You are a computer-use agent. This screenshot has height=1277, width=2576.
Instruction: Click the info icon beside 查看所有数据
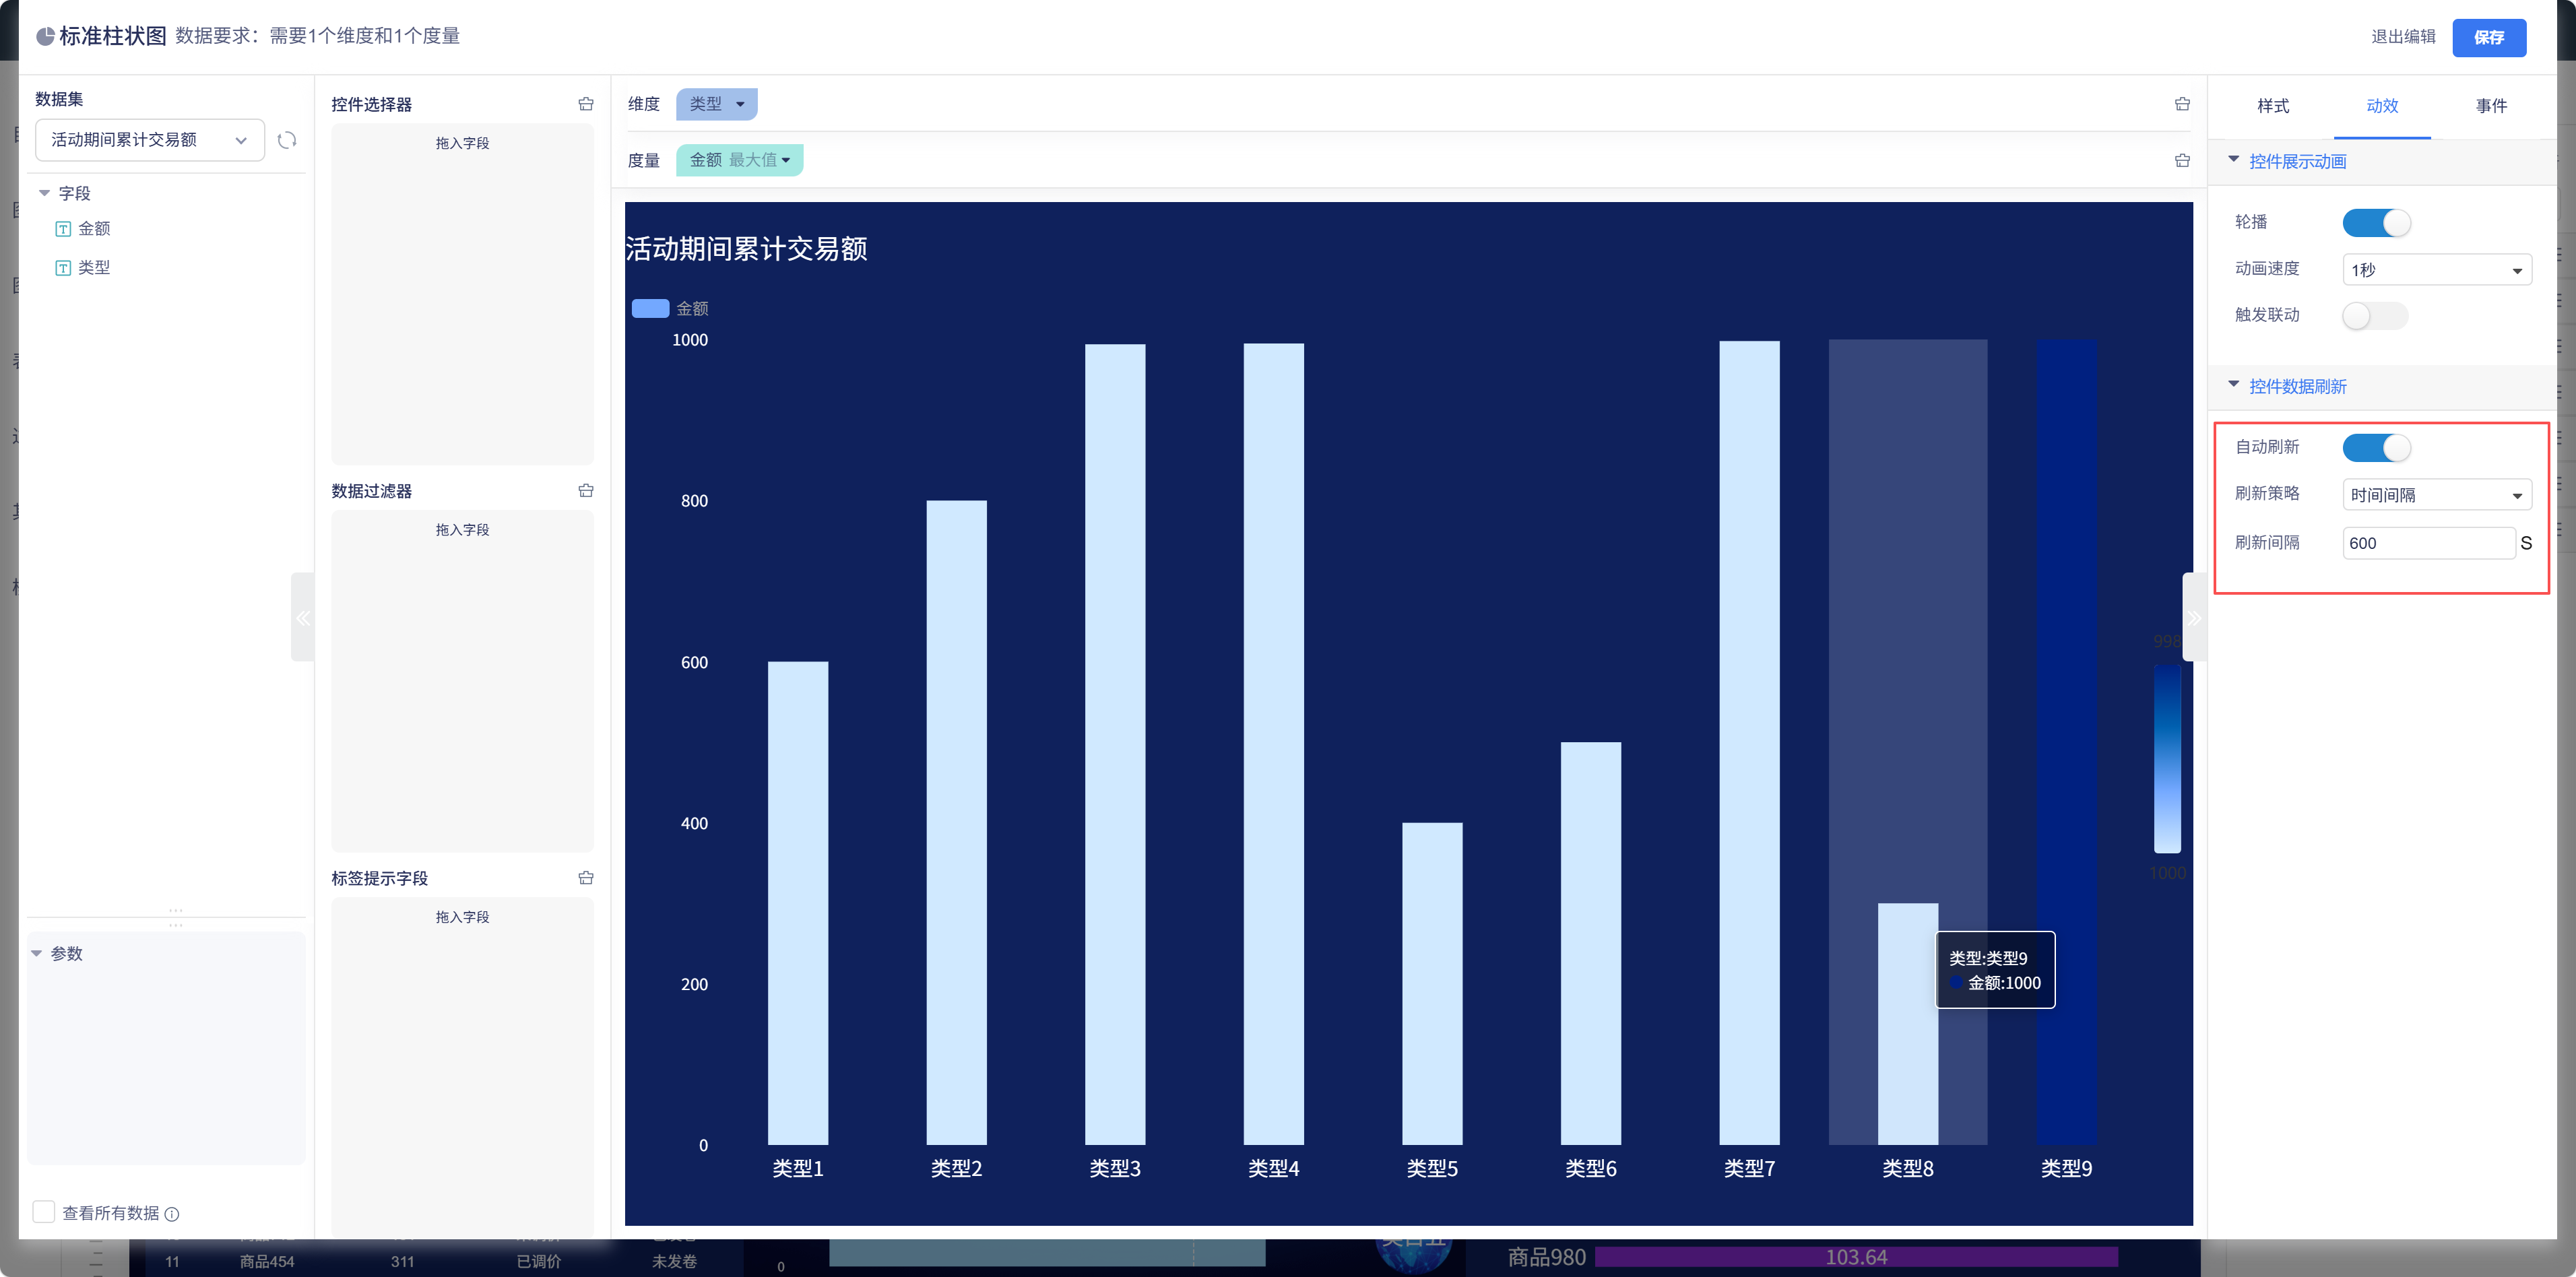172,1214
